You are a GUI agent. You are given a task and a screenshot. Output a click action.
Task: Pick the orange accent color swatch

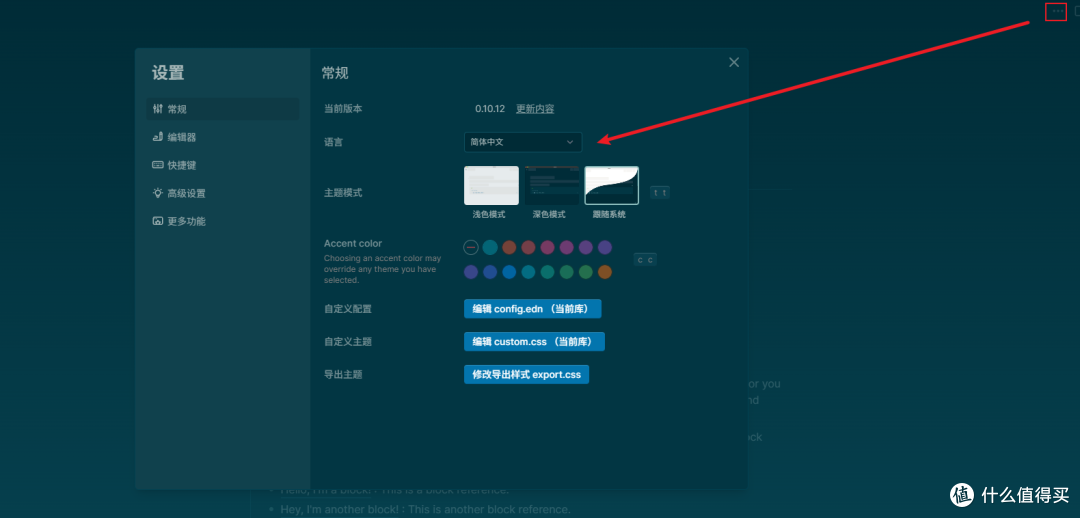pyautogui.click(x=605, y=272)
